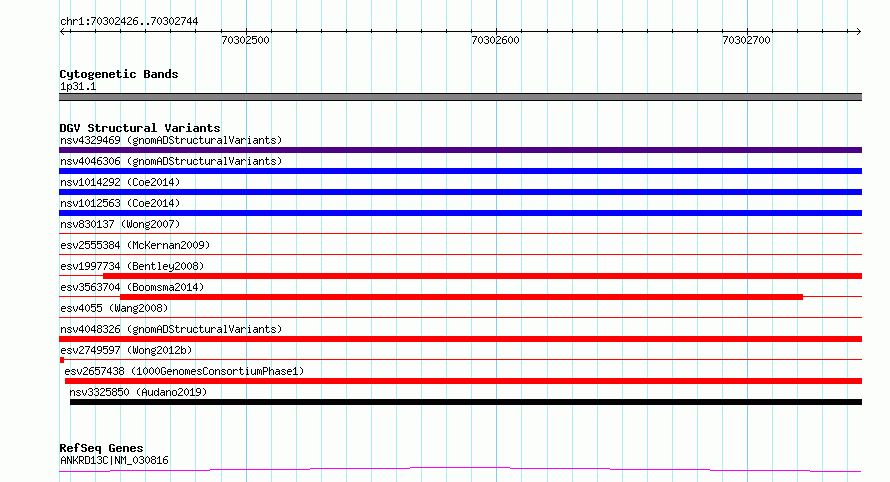Click the red esv2657438 variant bar
Screen dimensions: 890x482
coord(463,381)
